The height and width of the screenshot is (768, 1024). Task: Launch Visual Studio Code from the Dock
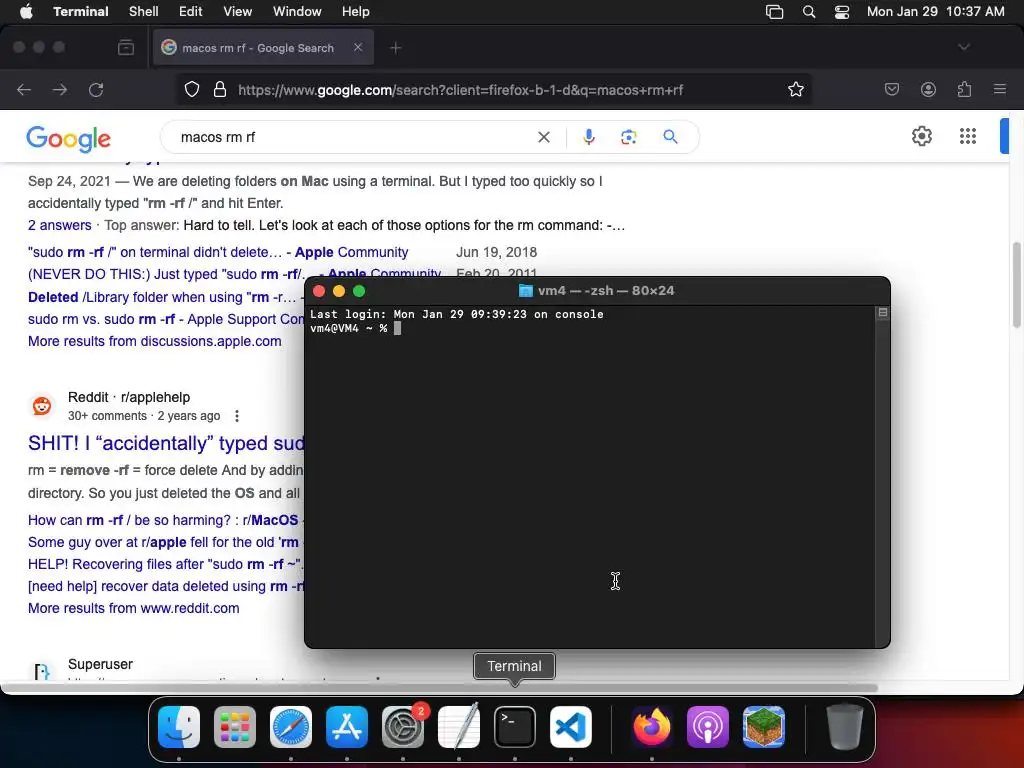pos(571,727)
